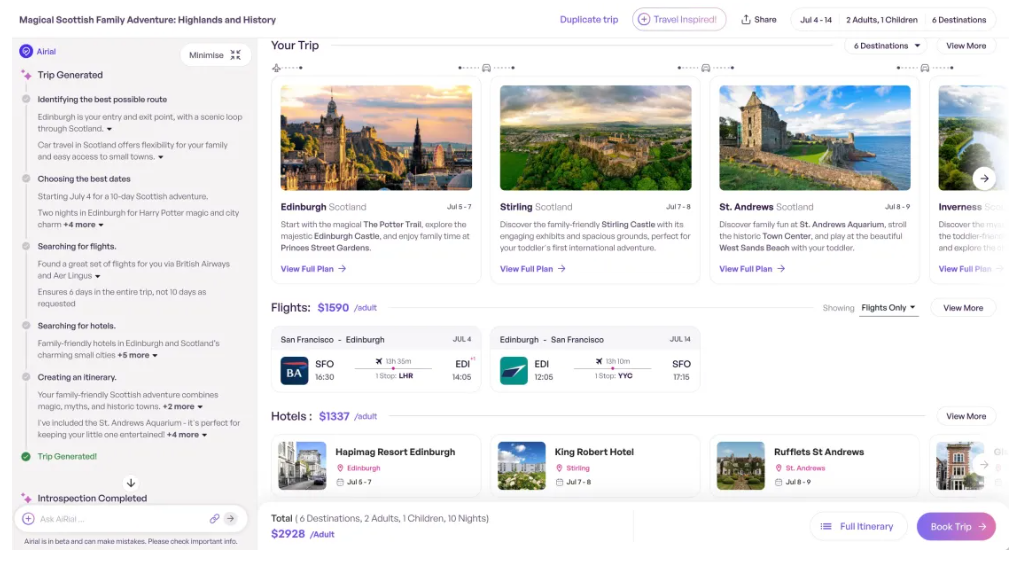Open the Flights Only showing dropdown
This screenshot has height=565, width=1025.
click(889, 308)
